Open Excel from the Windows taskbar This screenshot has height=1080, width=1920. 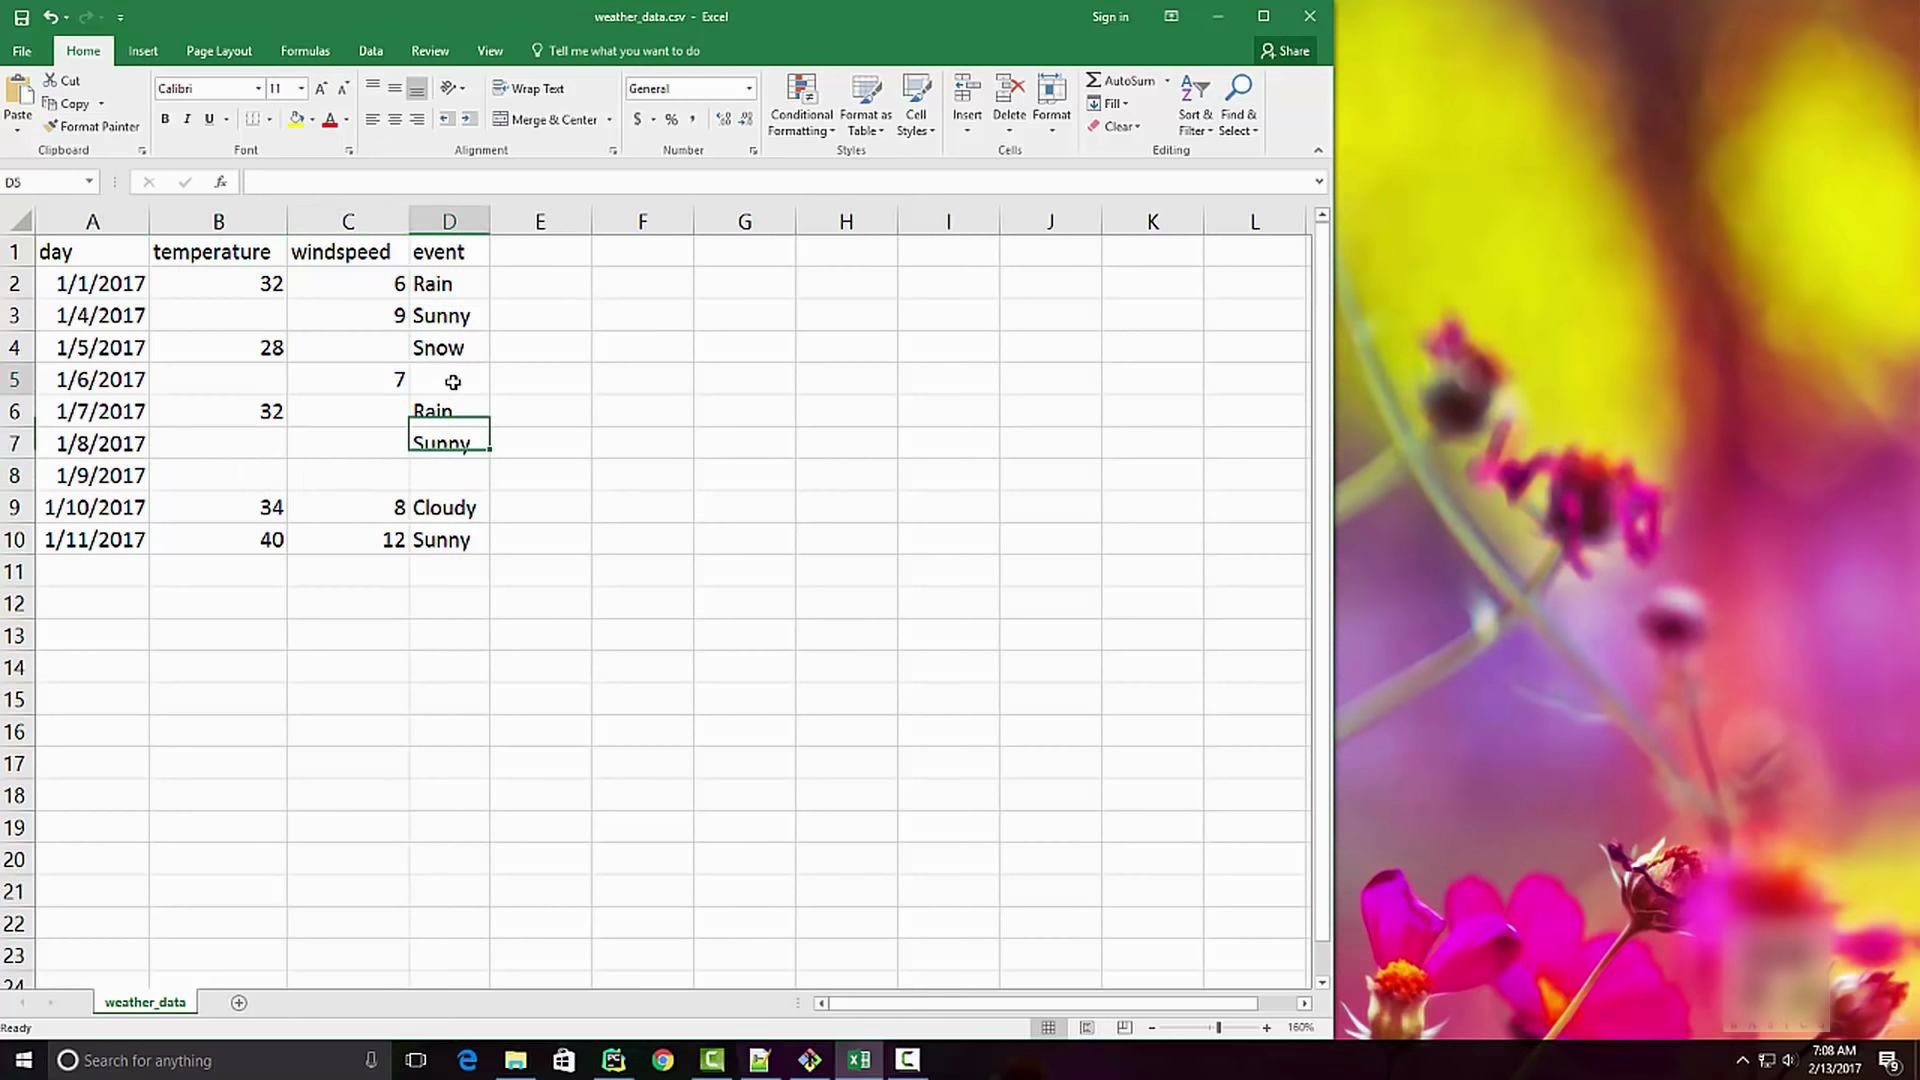pyautogui.click(x=858, y=1060)
